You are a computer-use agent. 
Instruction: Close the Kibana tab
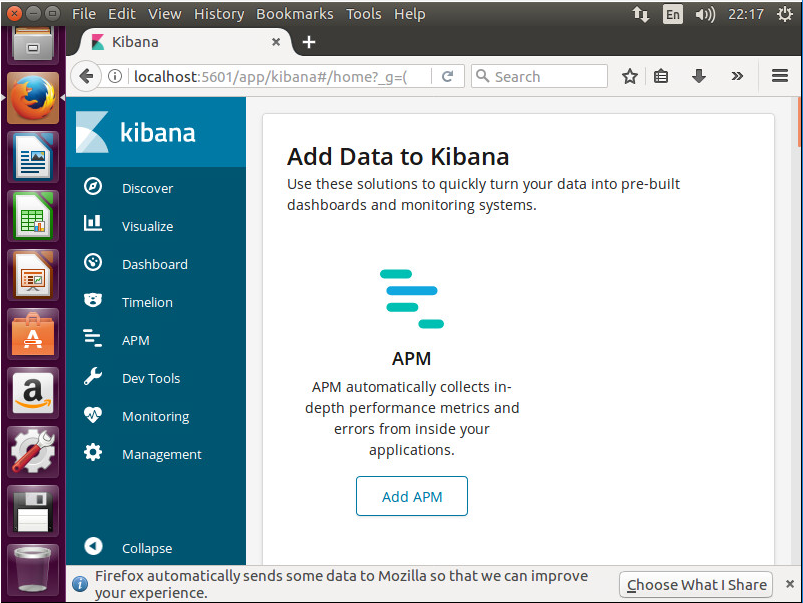(x=276, y=42)
